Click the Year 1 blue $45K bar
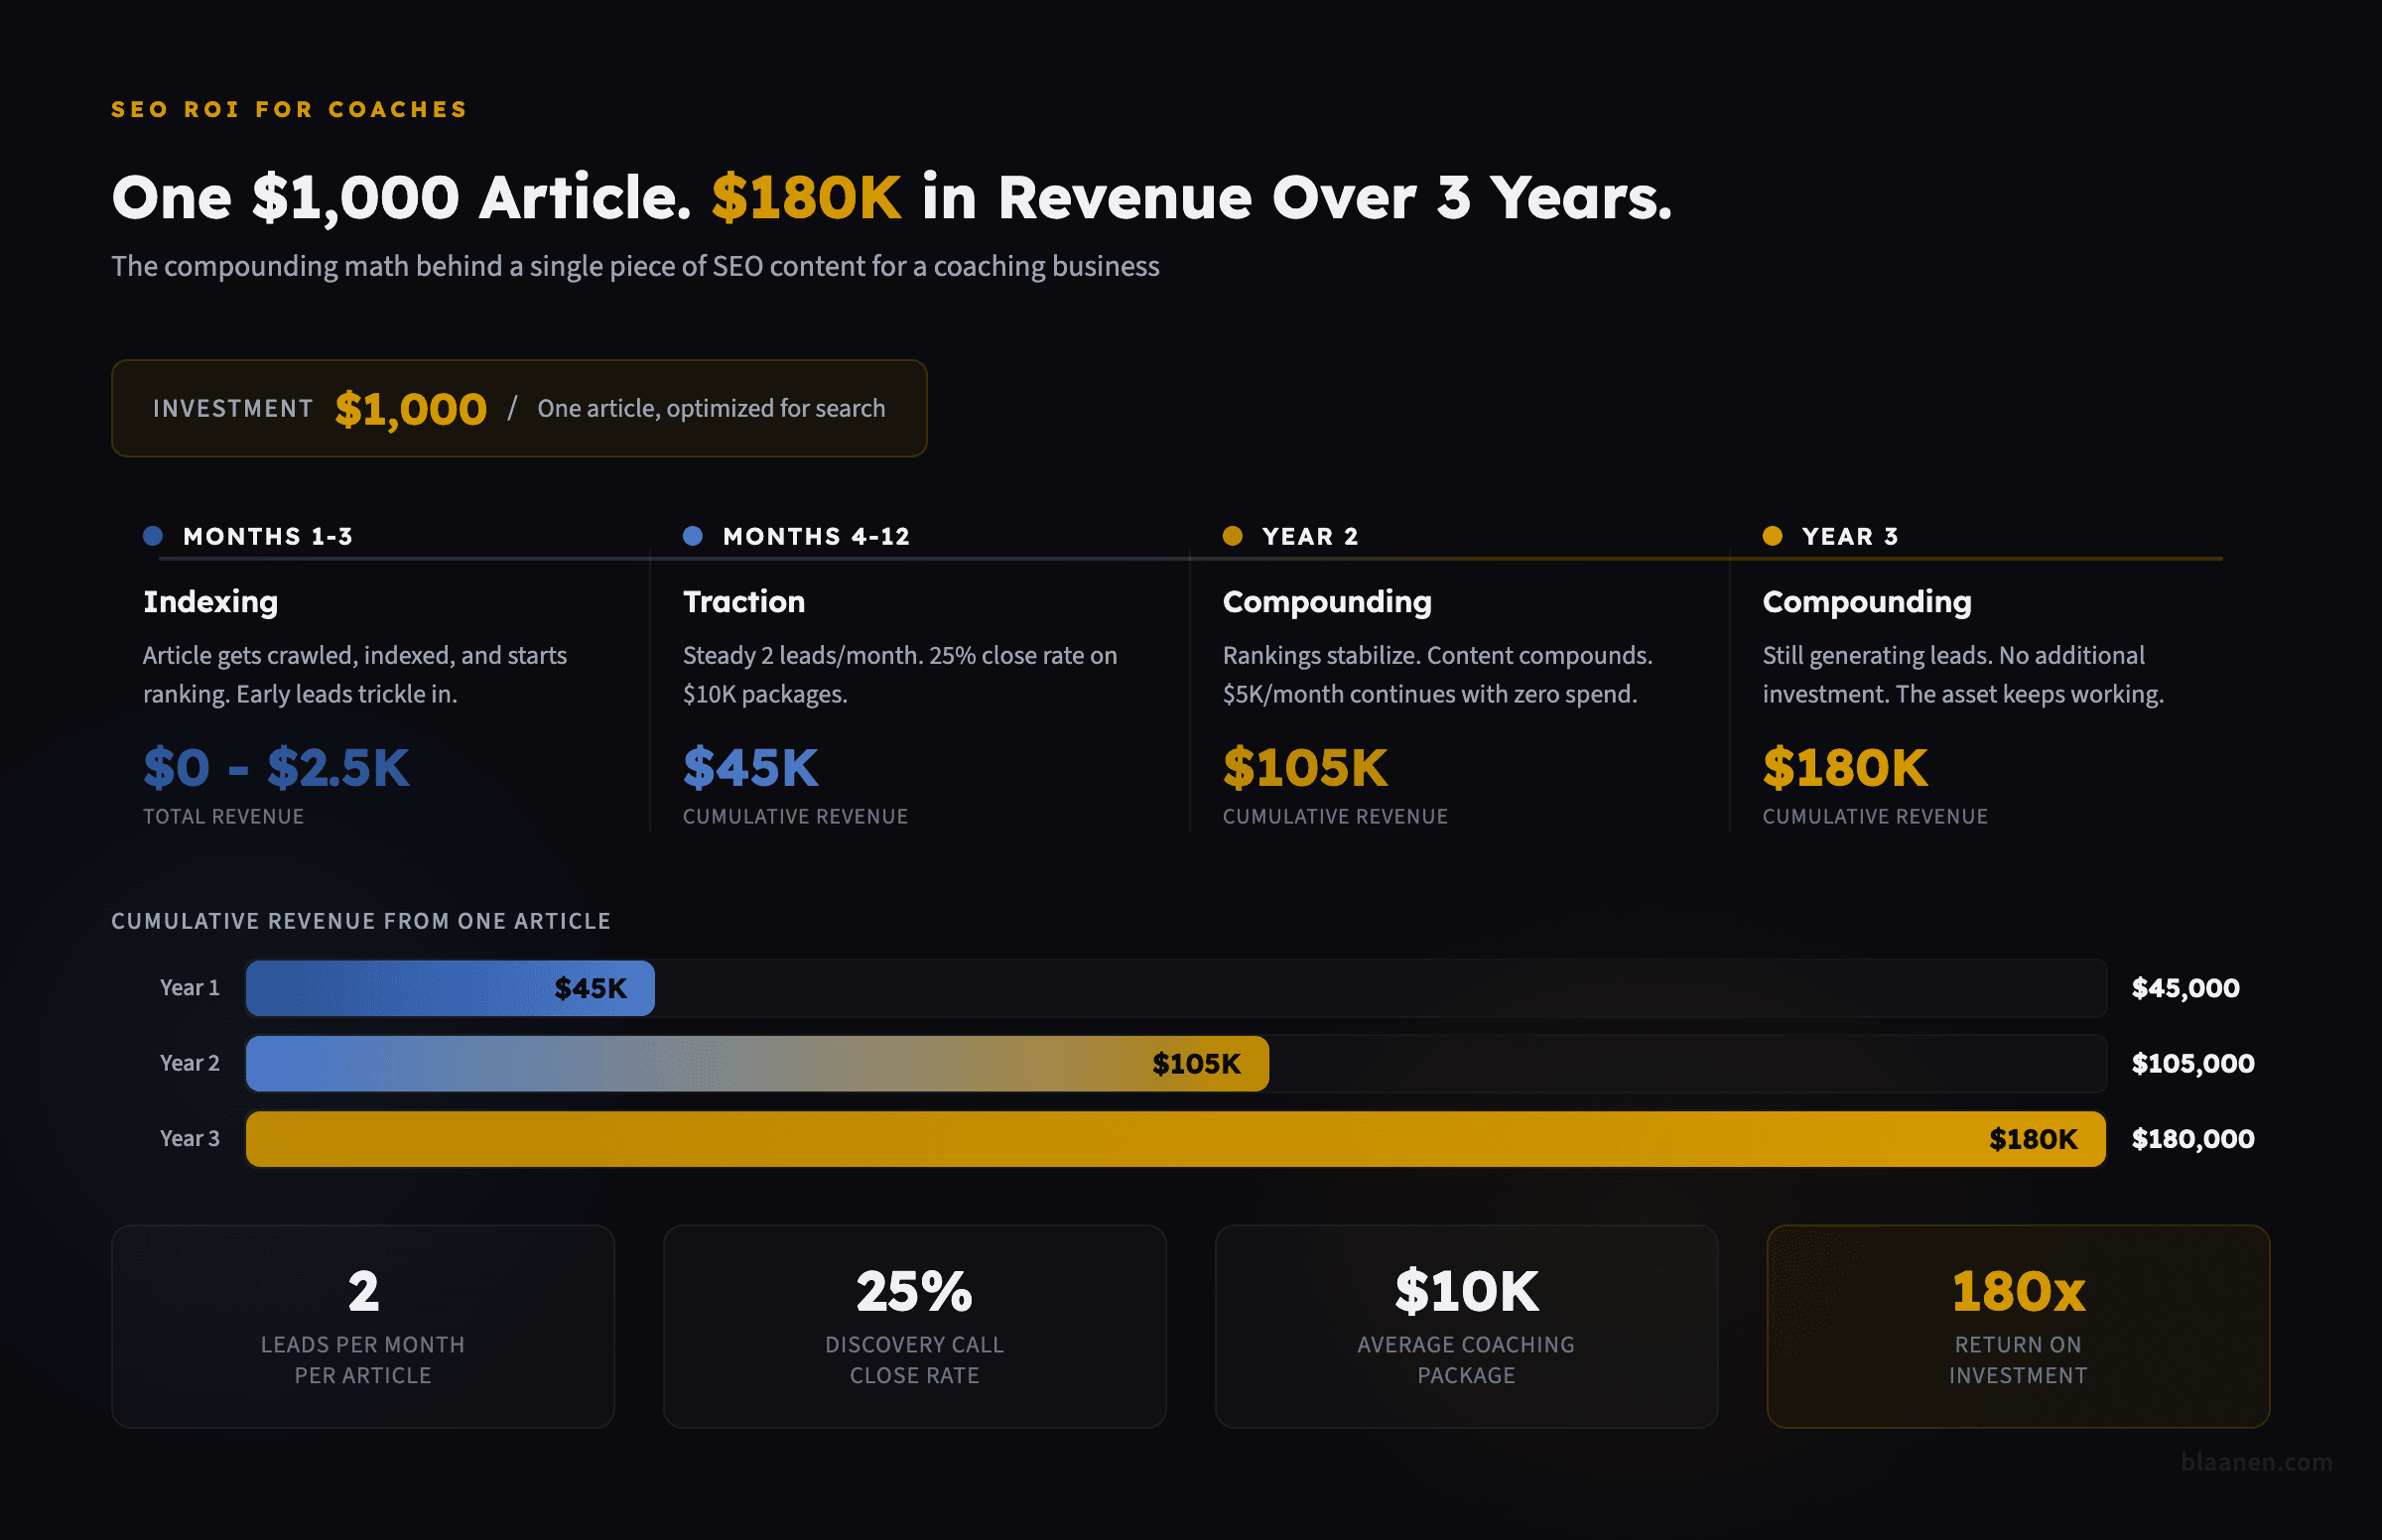The height and width of the screenshot is (1540, 2382). (449, 987)
